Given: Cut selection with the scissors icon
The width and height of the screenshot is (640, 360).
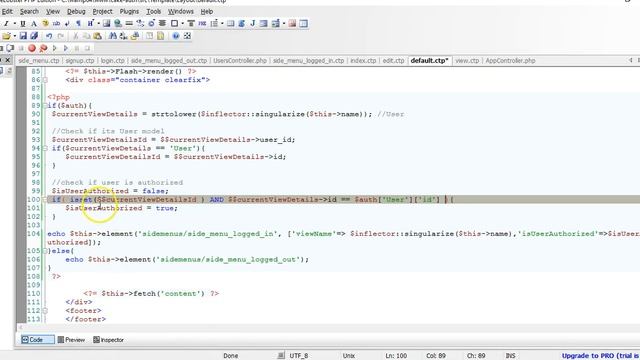Looking at the screenshot, I should (x=76, y=36).
